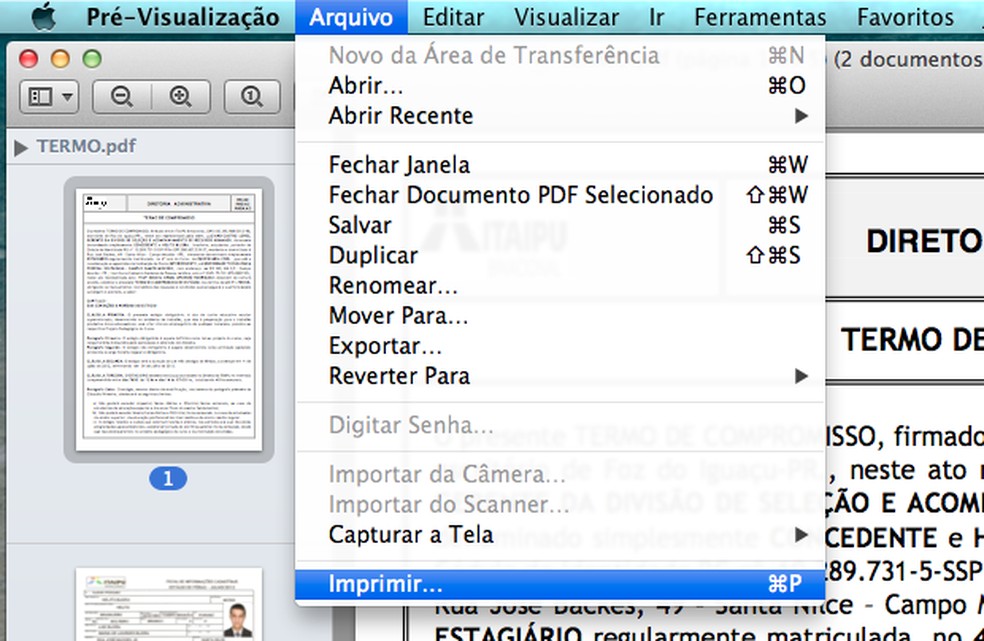Open the Favoritos menu

pos(905,17)
